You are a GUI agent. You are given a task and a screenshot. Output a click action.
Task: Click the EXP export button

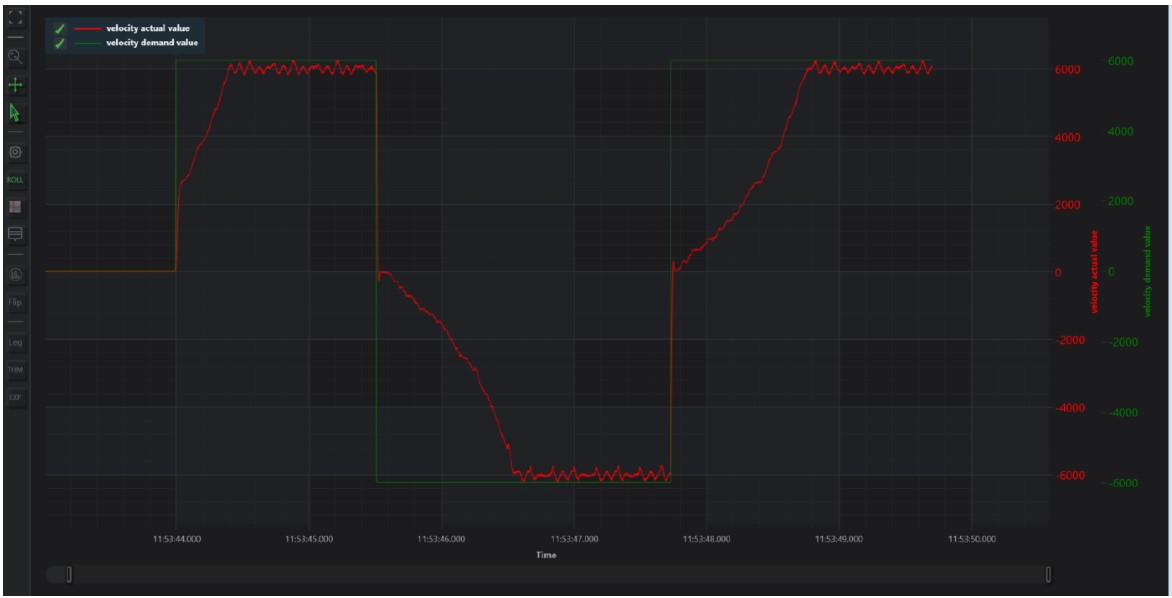pos(15,398)
